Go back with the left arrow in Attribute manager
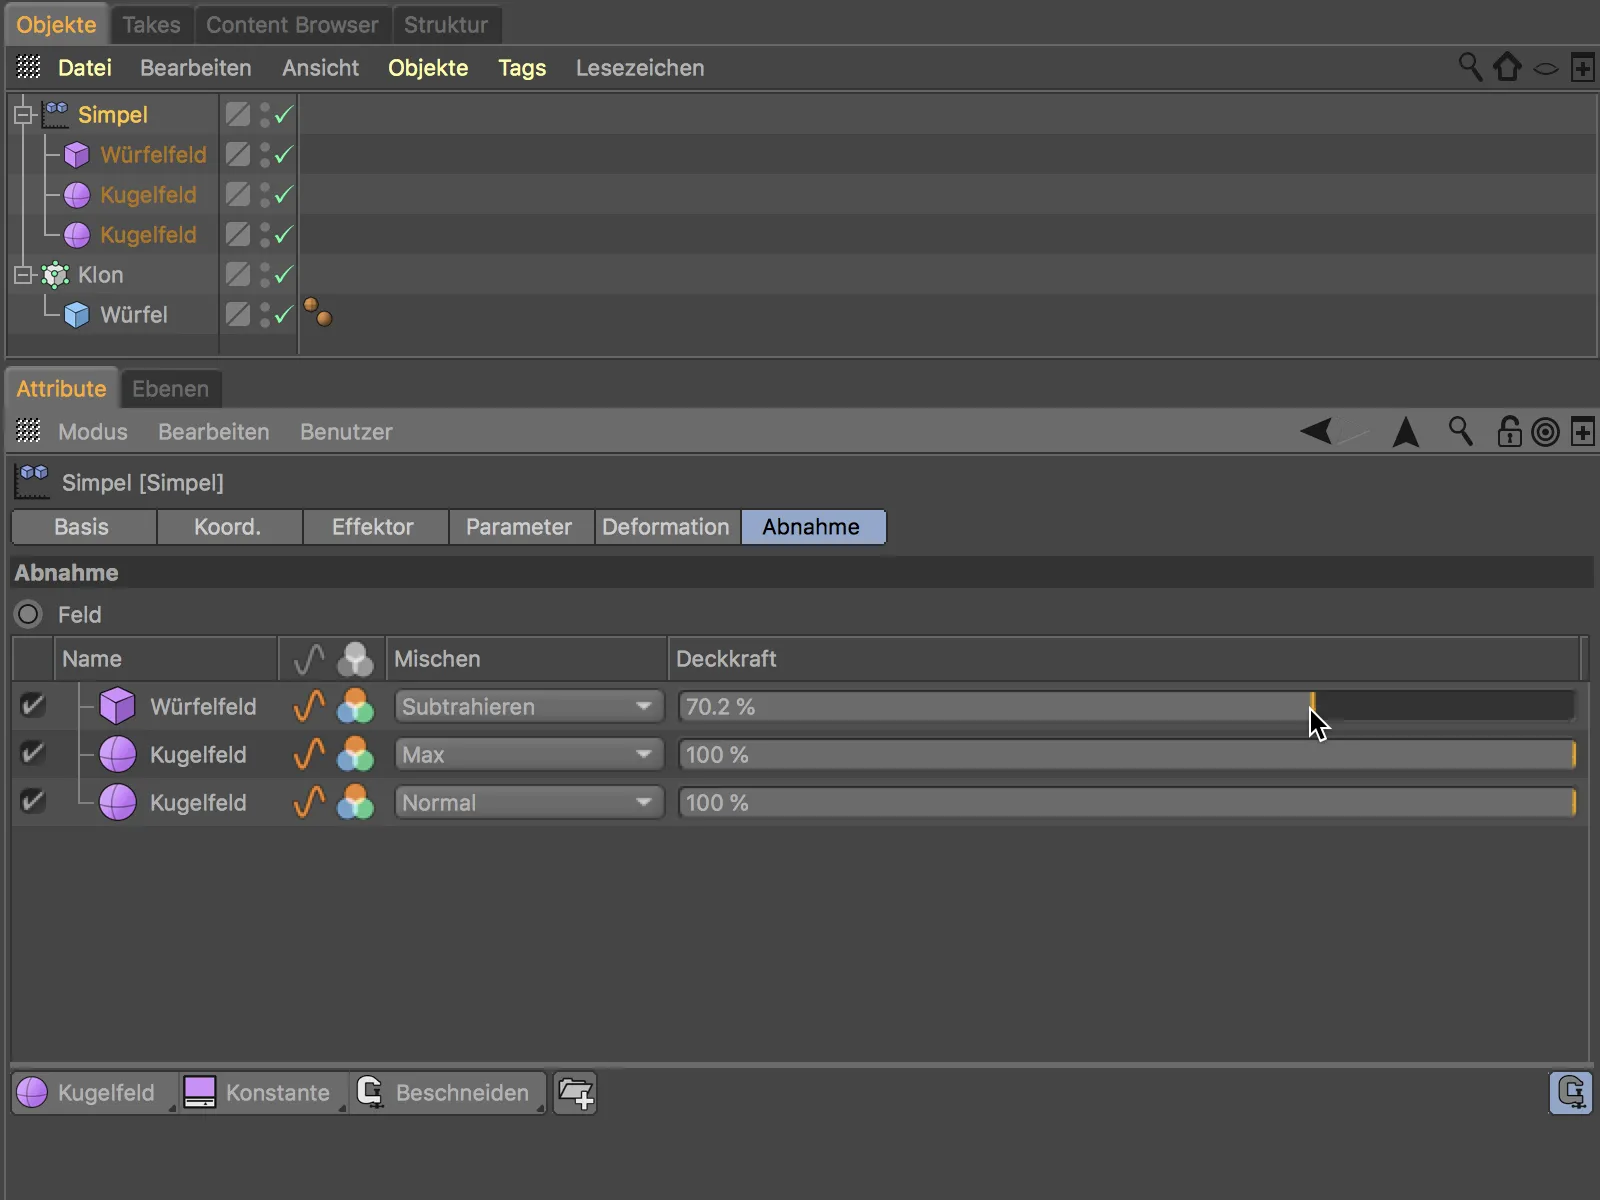 point(1316,431)
